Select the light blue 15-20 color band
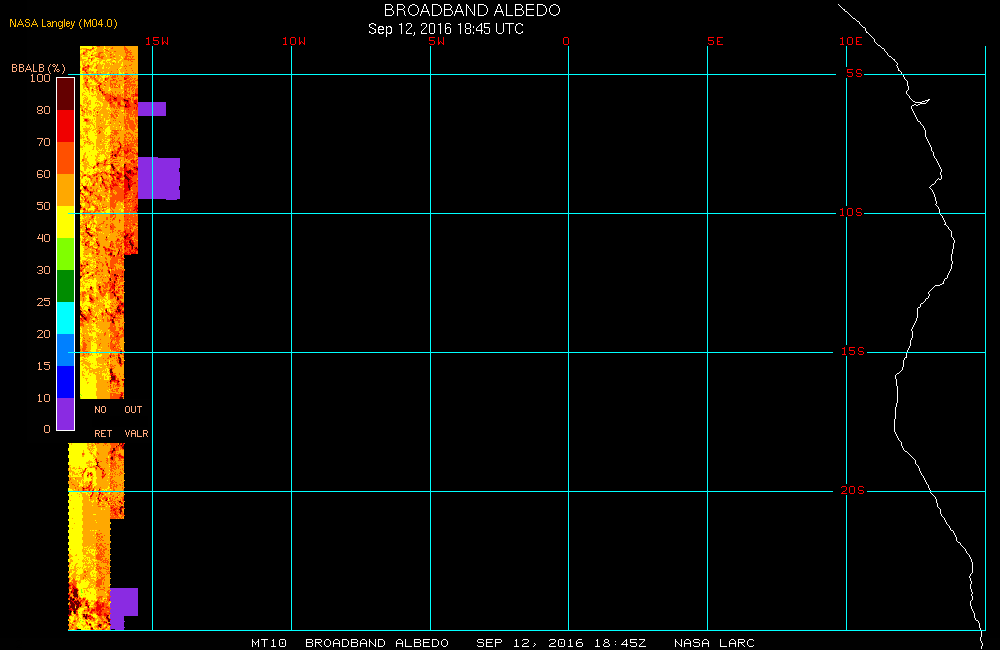 pyautogui.click(x=66, y=350)
